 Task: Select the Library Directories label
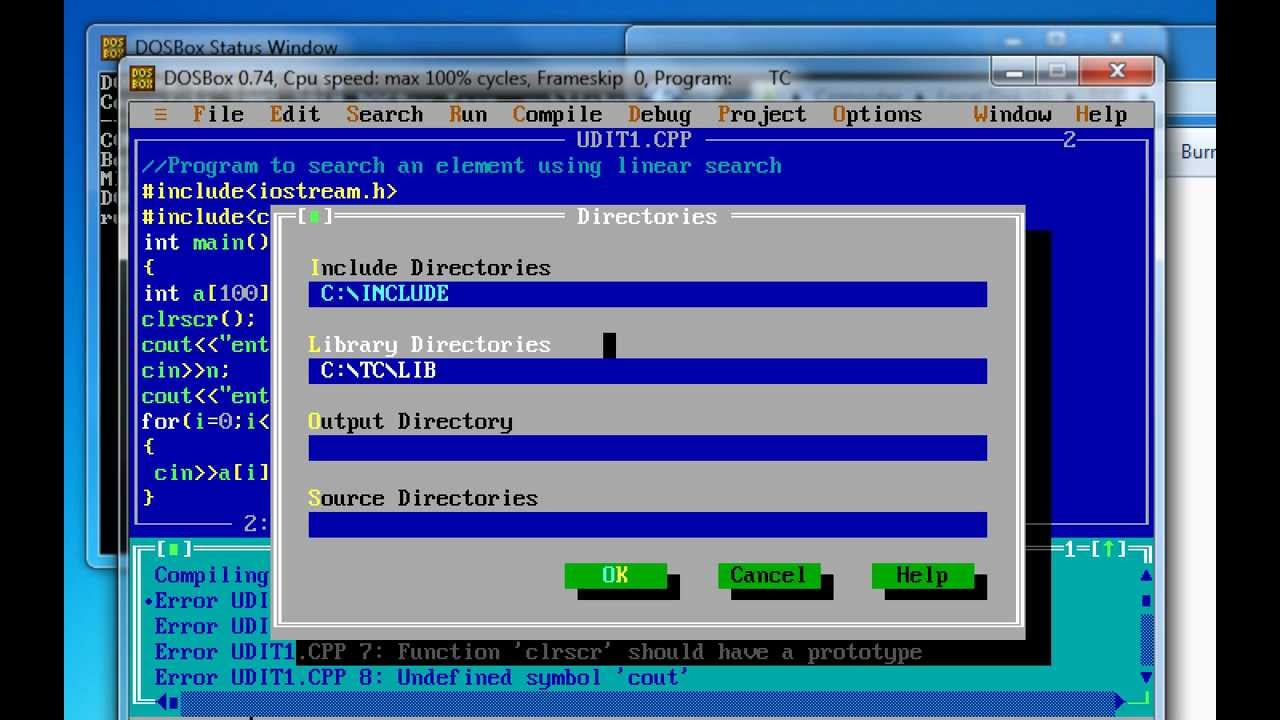click(x=430, y=345)
